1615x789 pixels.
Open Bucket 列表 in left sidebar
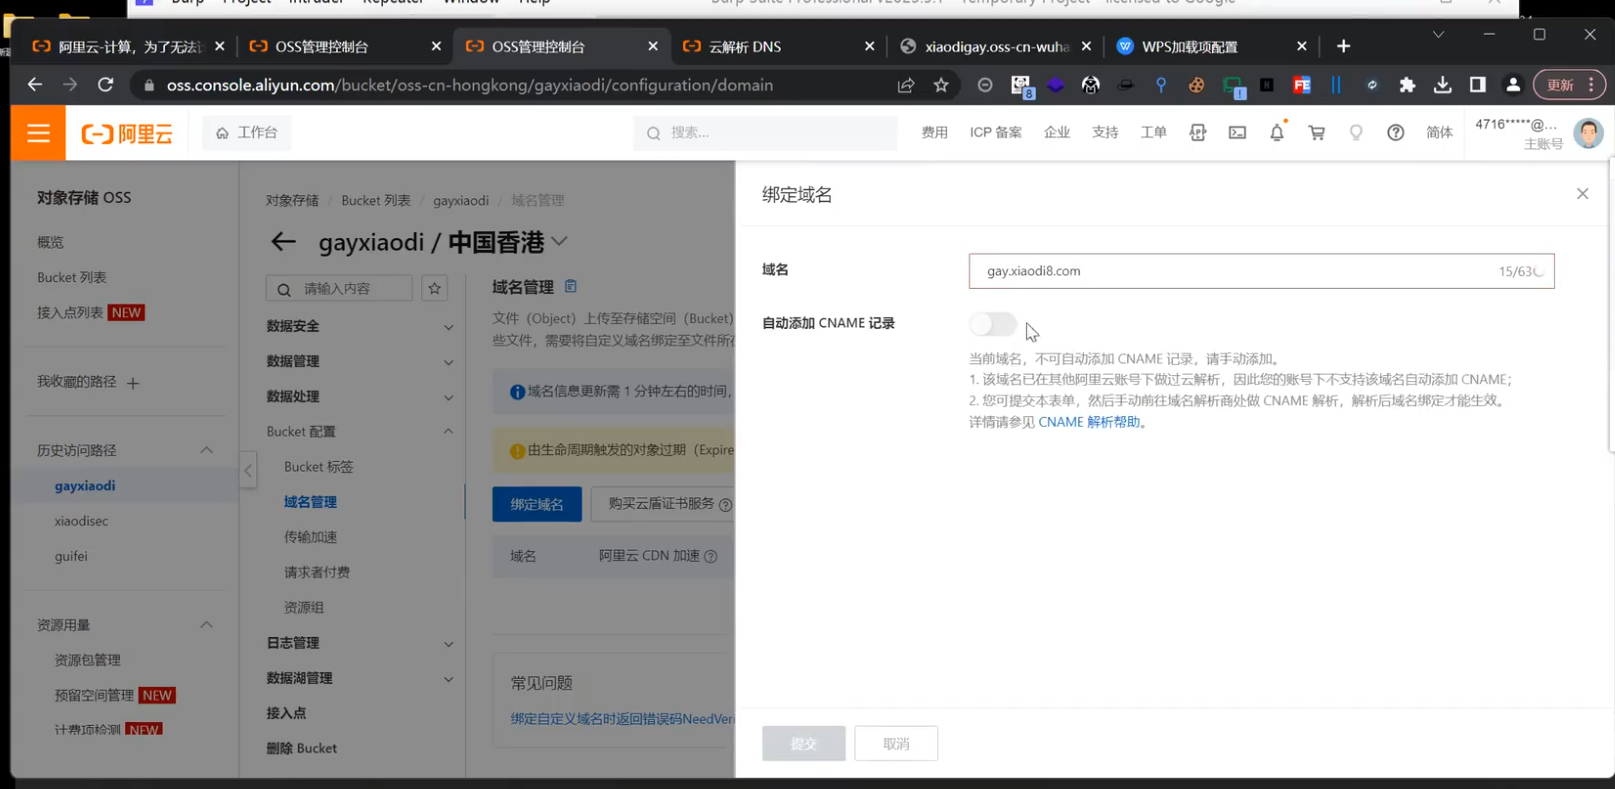(x=72, y=277)
